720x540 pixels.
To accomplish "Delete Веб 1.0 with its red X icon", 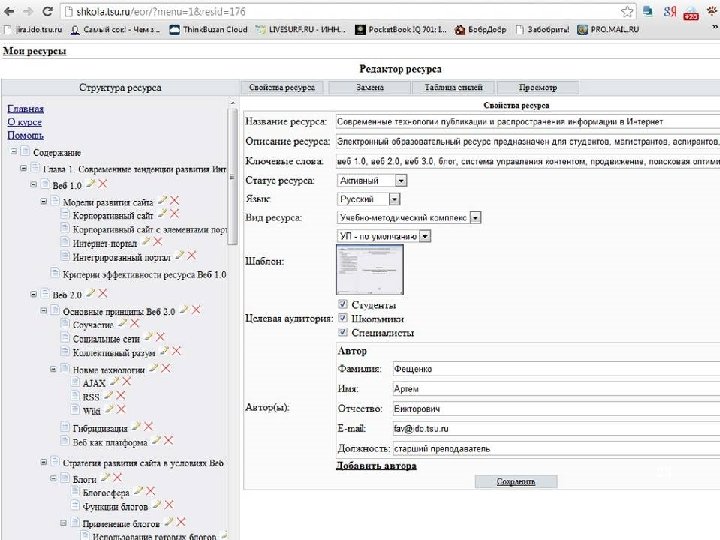I will (x=102, y=184).
